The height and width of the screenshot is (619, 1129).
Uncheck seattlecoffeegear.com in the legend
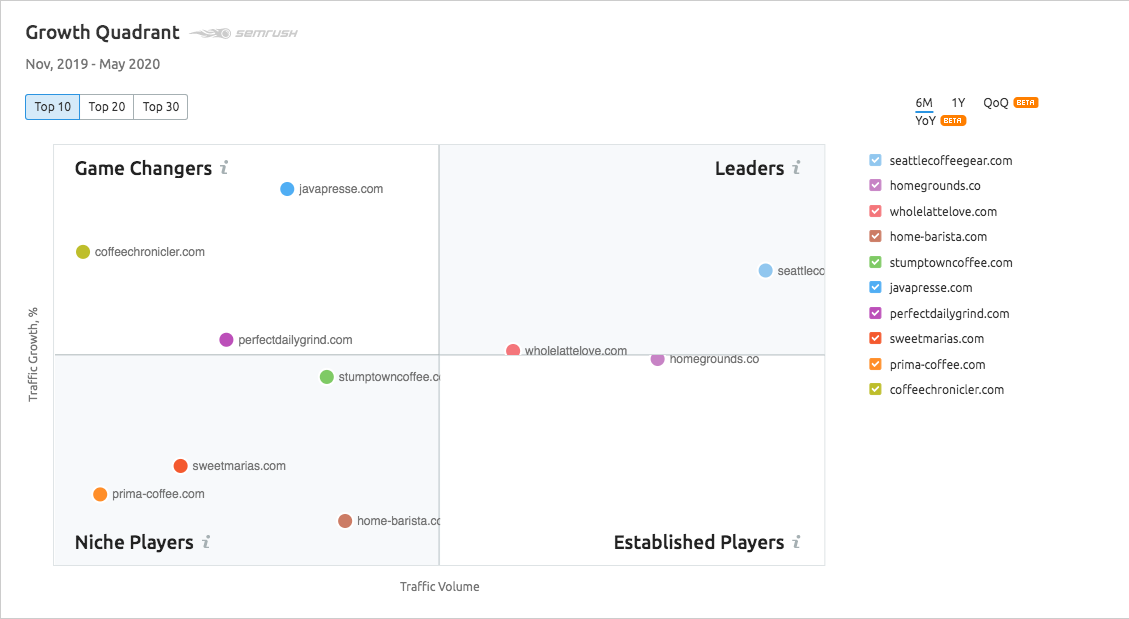pyautogui.click(x=876, y=160)
